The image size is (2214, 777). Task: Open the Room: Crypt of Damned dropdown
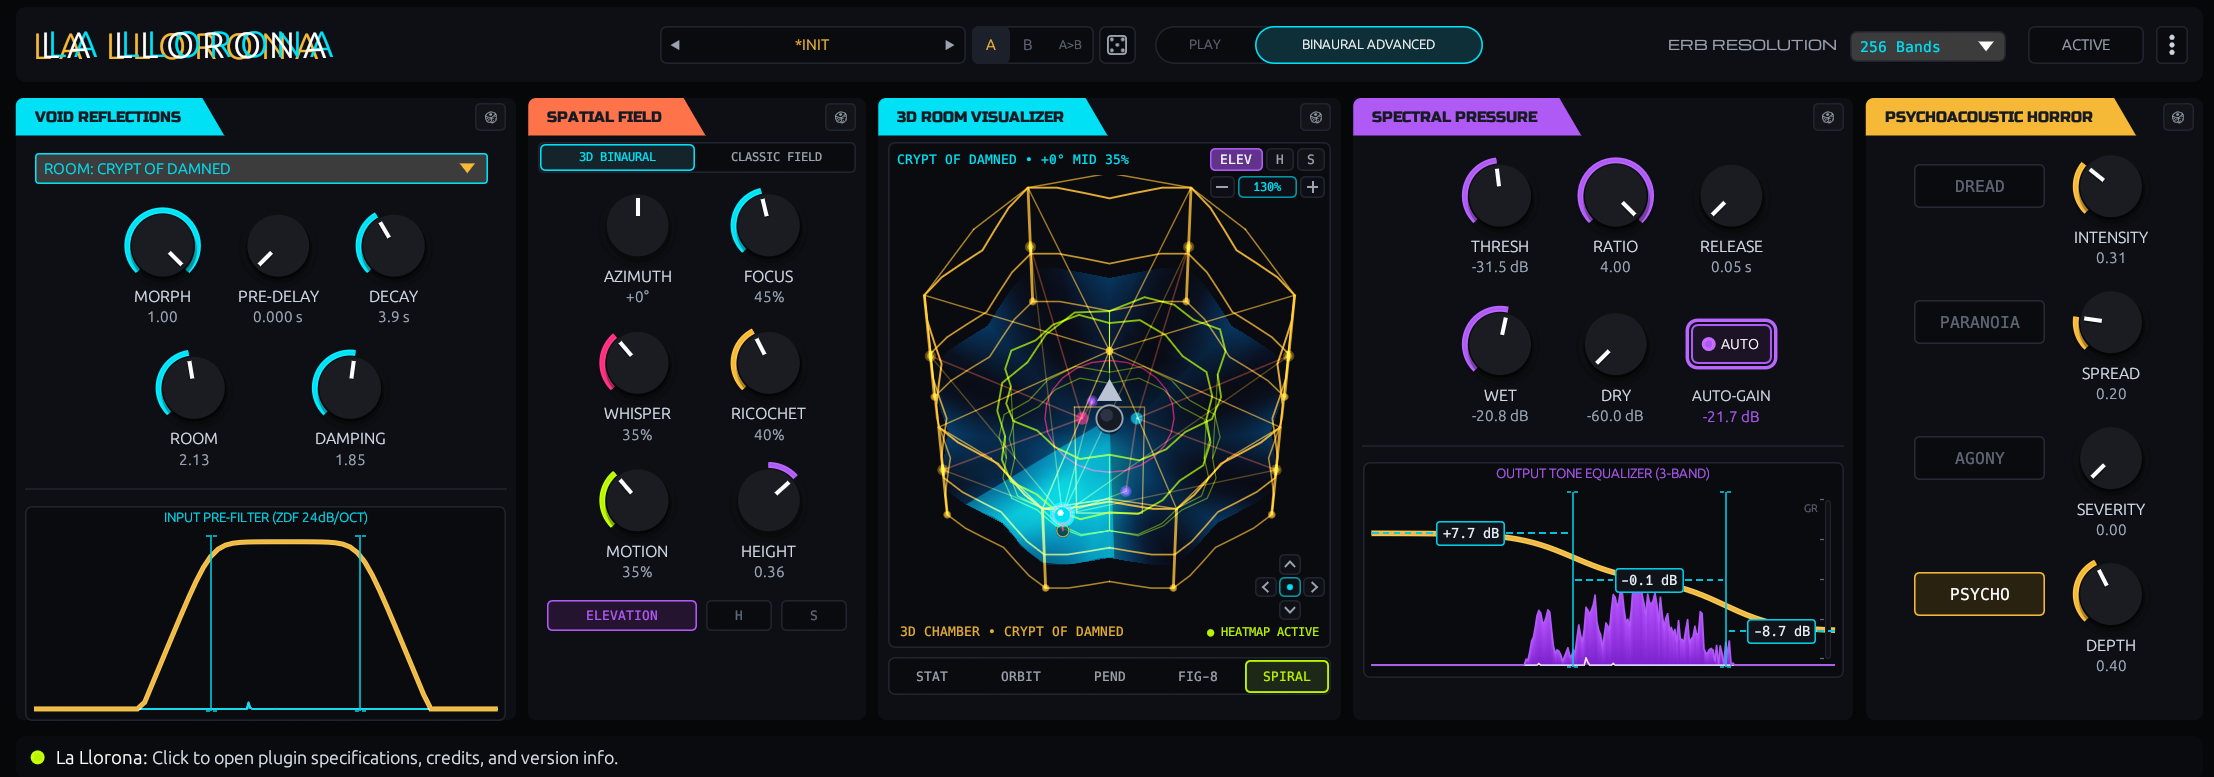tap(261, 169)
